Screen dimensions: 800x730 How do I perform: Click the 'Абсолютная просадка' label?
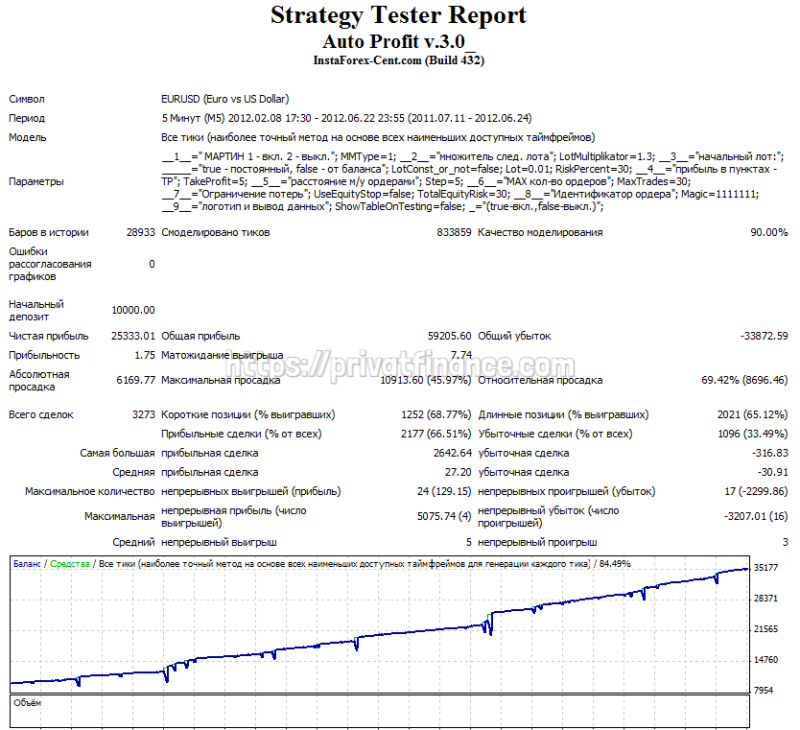pyautogui.click(x=39, y=381)
